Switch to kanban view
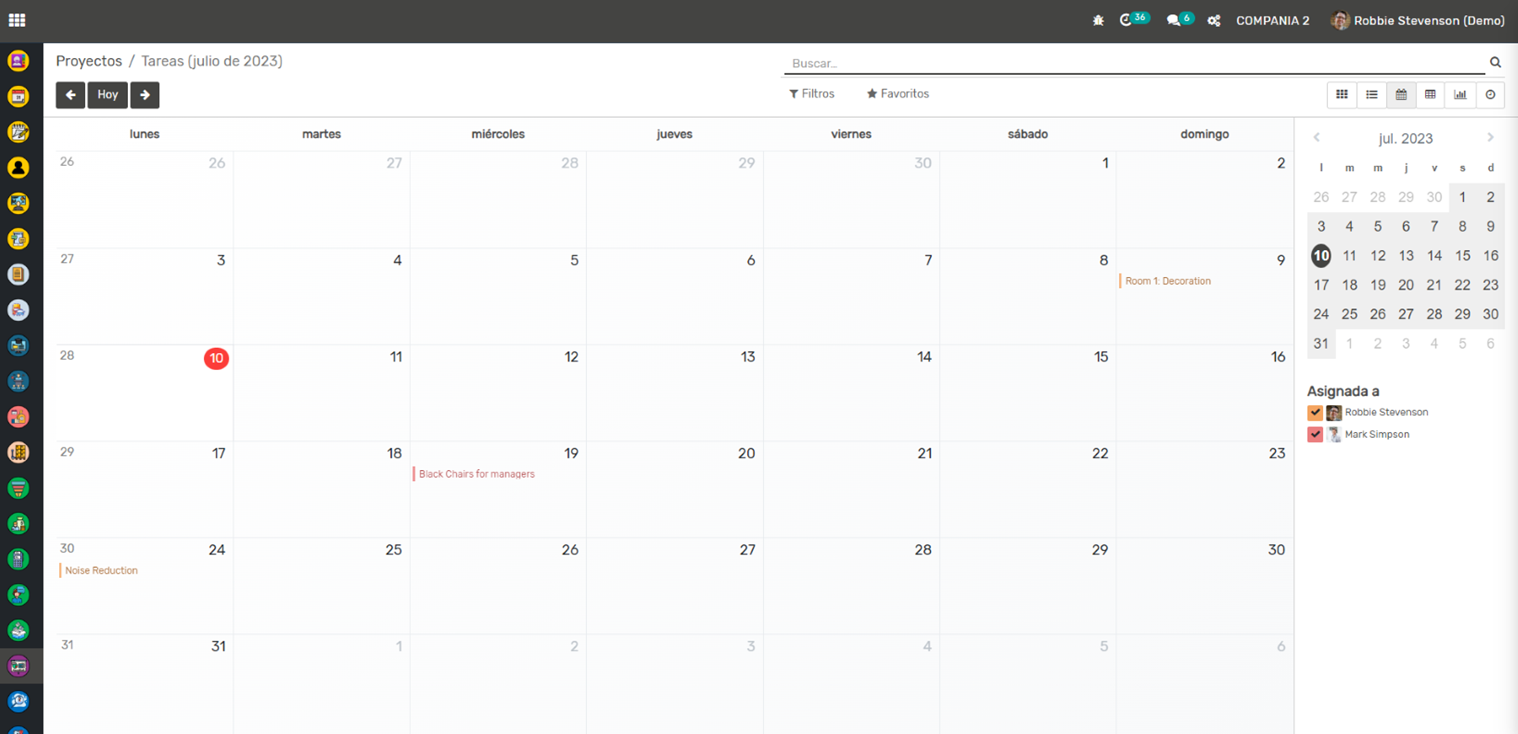1518x734 pixels. (x=1342, y=95)
